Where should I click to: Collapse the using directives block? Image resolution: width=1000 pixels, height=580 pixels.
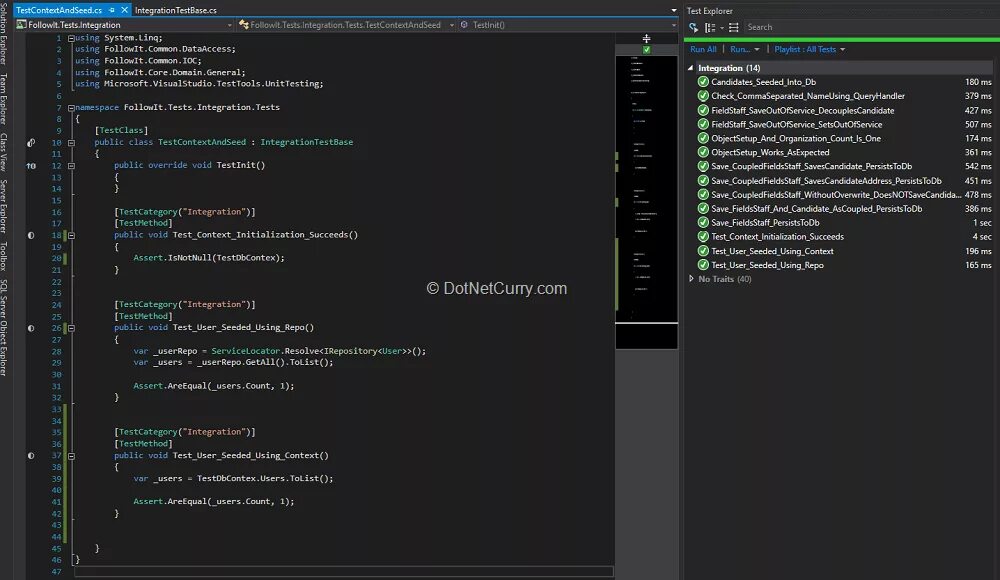click(x=71, y=38)
